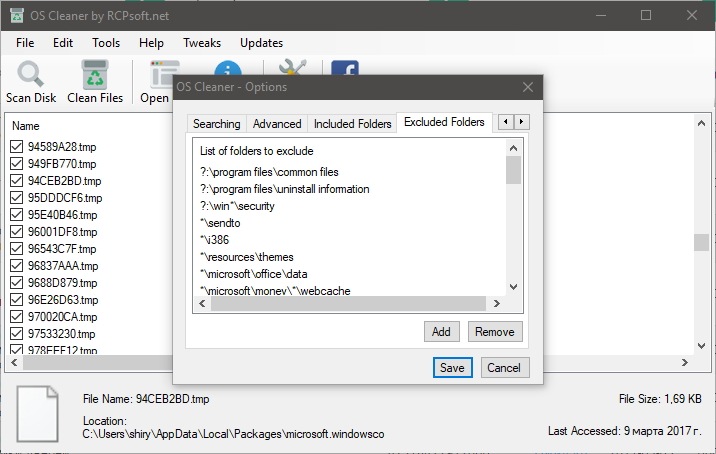The width and height of the screenshot is (716, 454).
Task: Click the blue info toolbar icon
Action: click(227, 68)
